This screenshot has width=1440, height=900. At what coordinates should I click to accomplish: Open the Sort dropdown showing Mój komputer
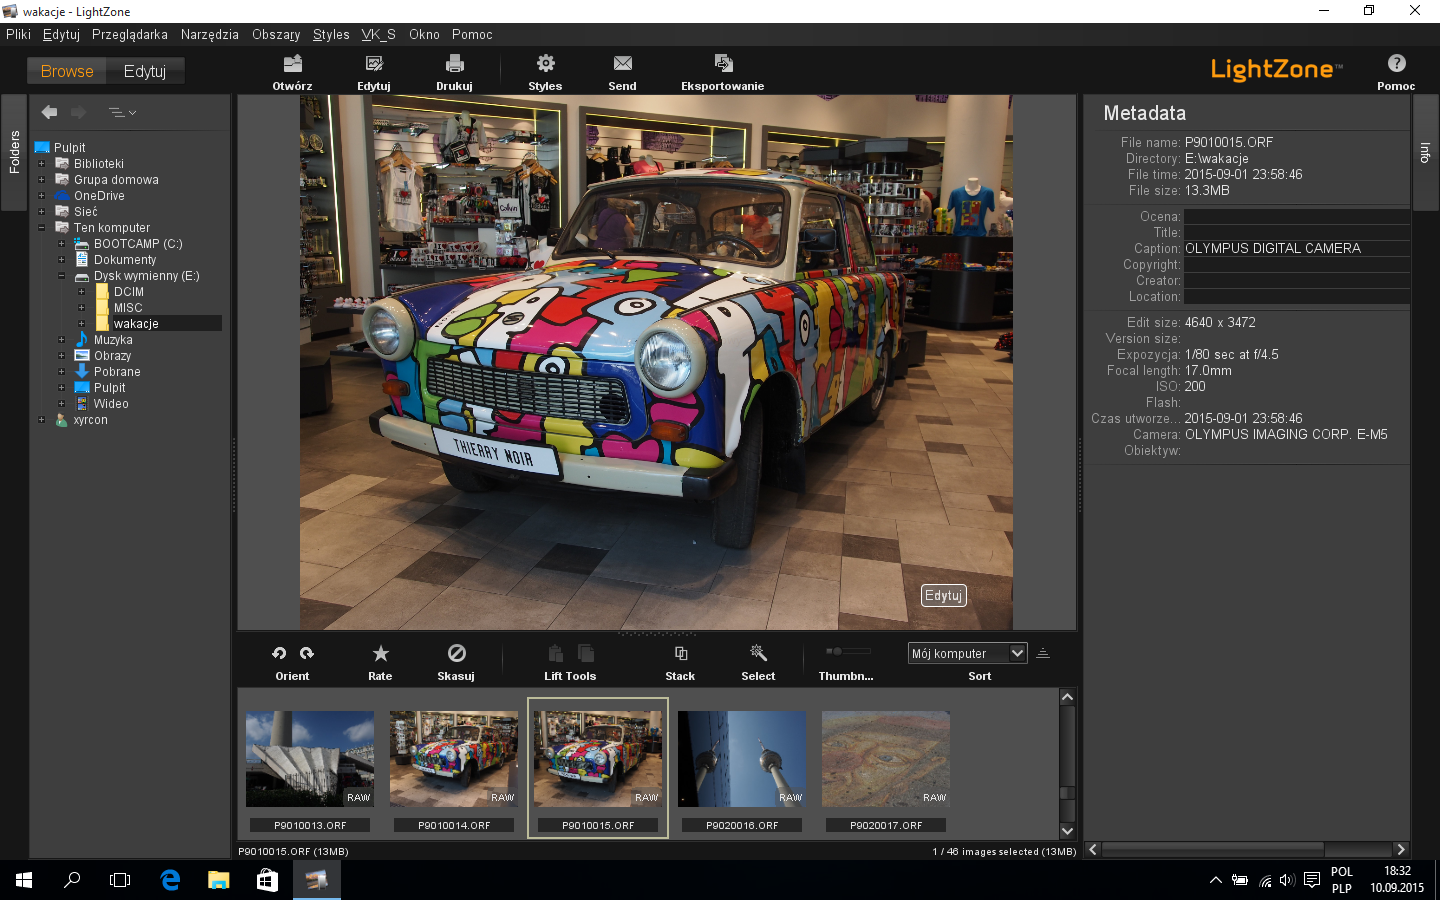click(x=967, y=653)
